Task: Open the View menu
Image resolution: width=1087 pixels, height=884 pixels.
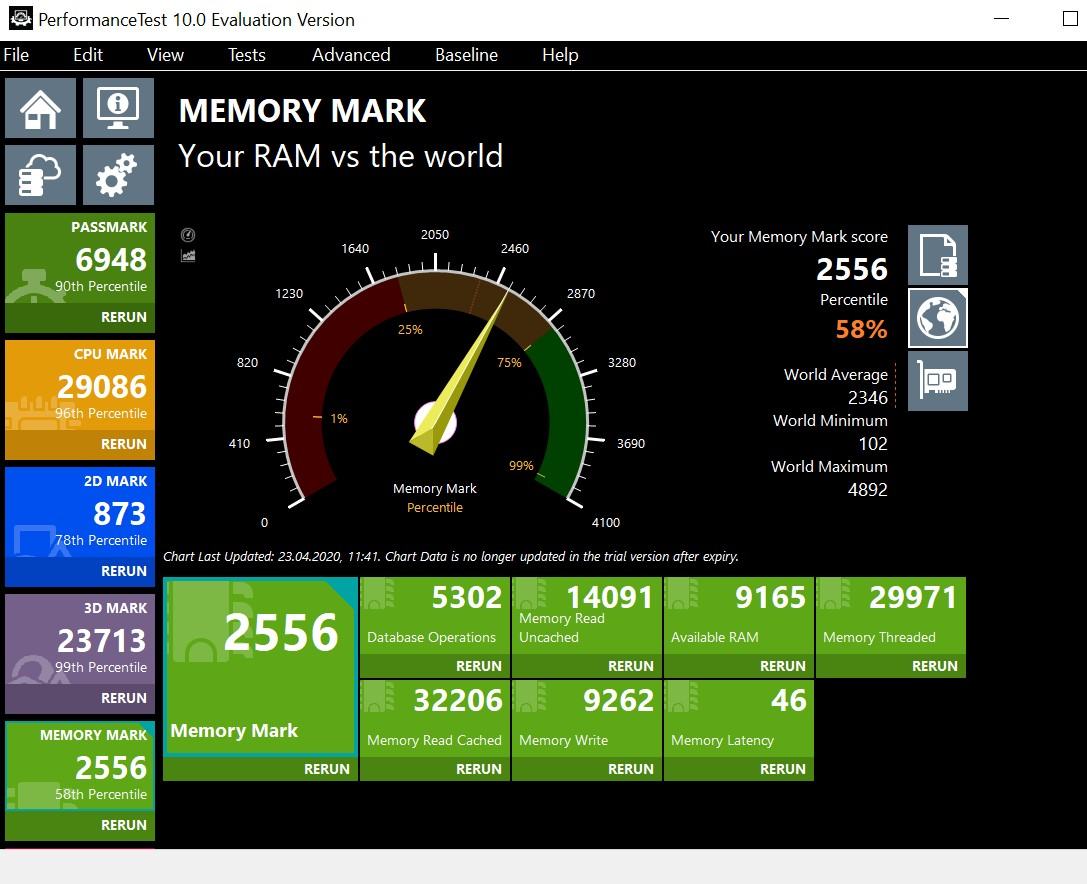Action: click(x=165, y=55)
